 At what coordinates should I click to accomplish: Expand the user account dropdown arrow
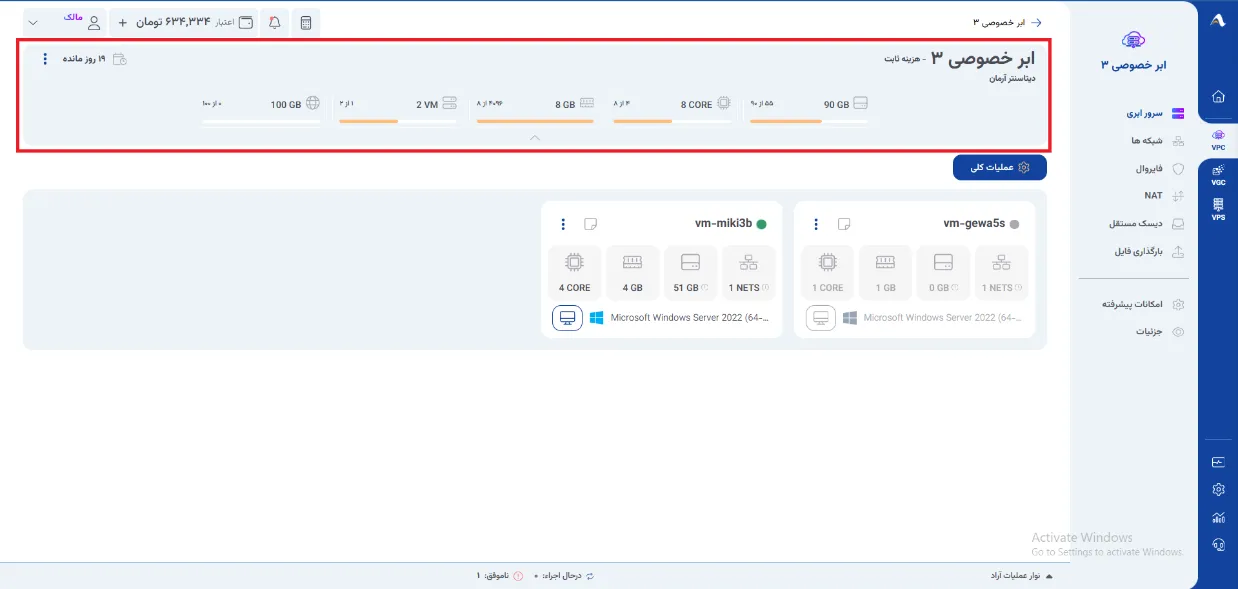pyautogui.click(x=33, y=22)
